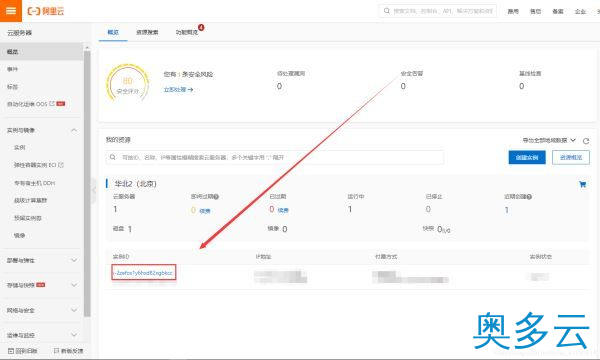Open 弹性容器实例 ECI sidebar item

tap(35, 165)
